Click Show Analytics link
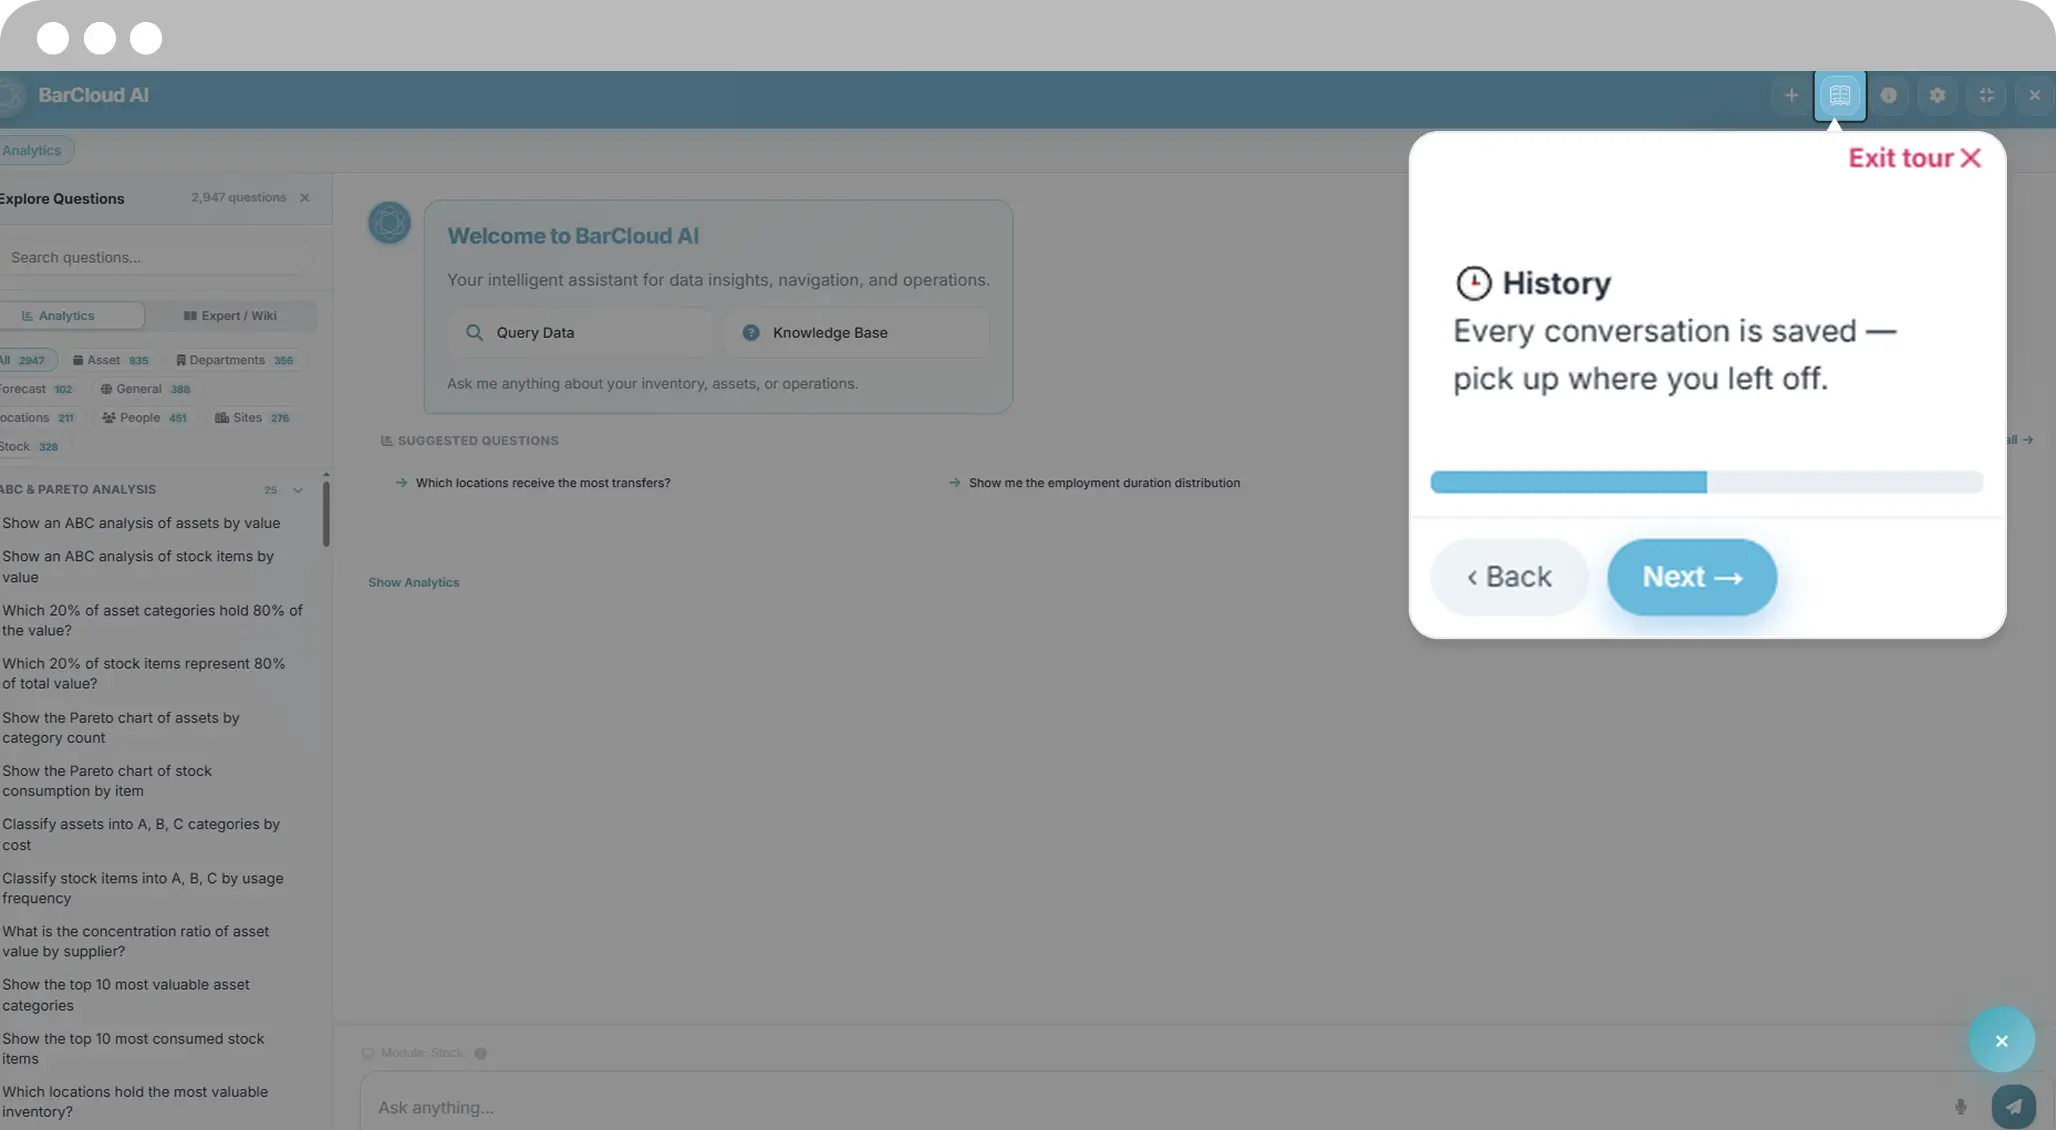 [x=413, y=583]
